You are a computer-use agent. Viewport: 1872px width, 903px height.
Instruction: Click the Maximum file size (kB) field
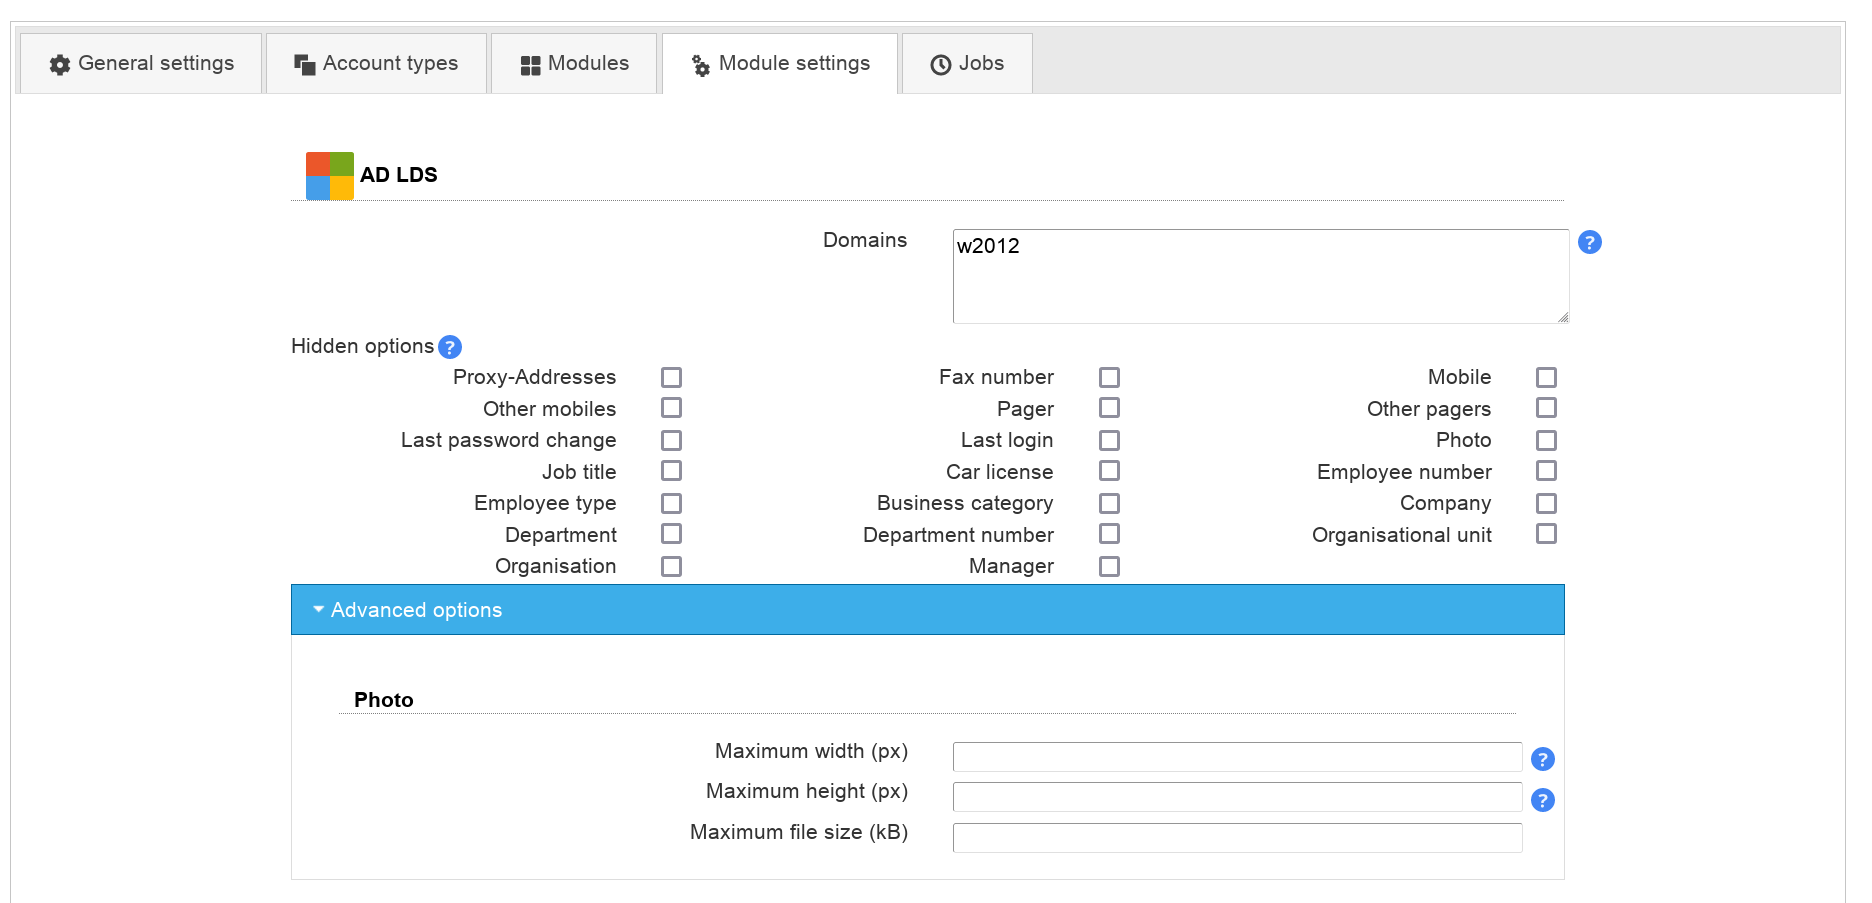[x=1237, y=838]
